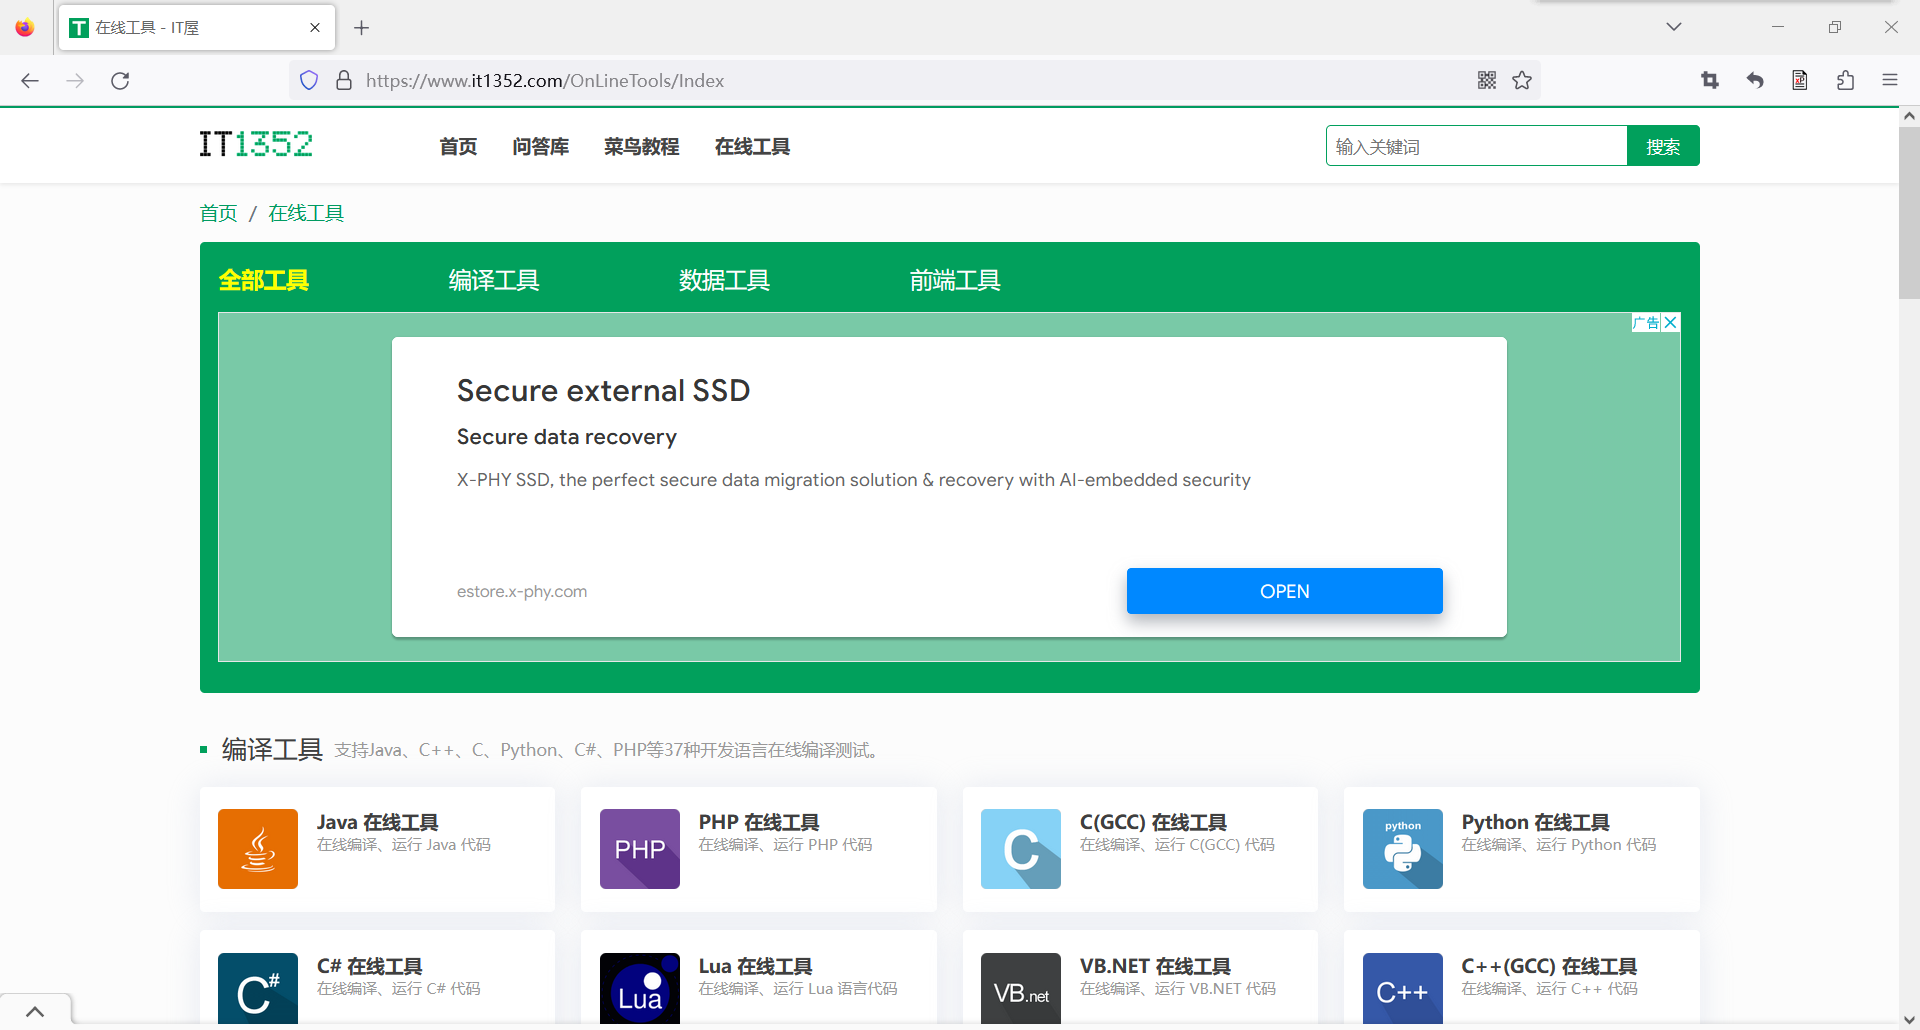The width and height of the screenshot is (1920, 1030).
Task: Open the 首页 nav menu item
Action: 458,147
